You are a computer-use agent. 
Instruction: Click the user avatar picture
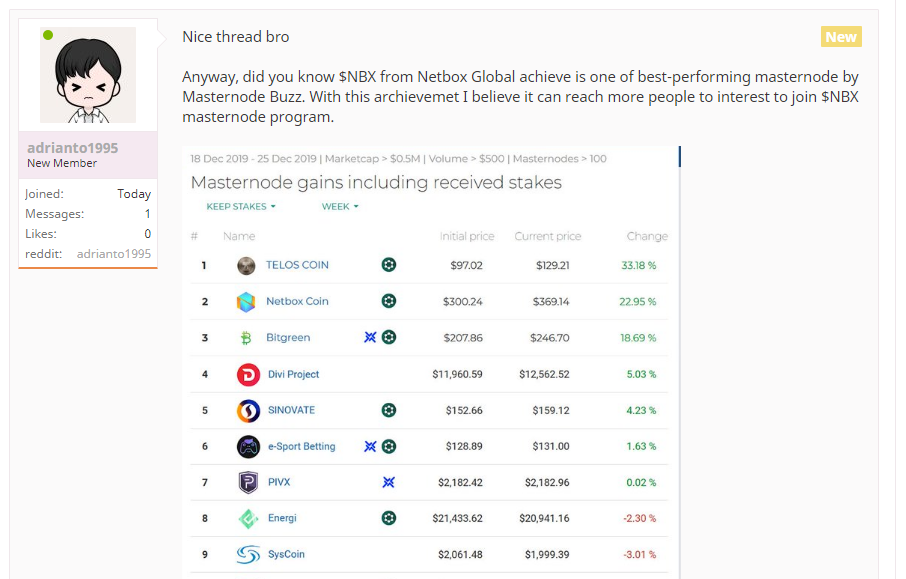[88, 75]
